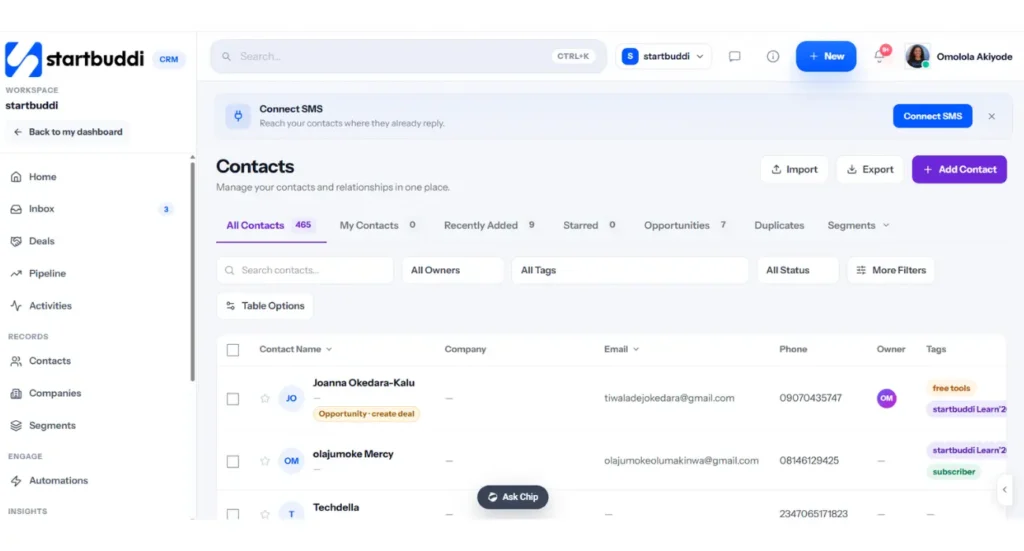
Task: Click Back to my dashboard link
Action: click(x=68, y=132)
